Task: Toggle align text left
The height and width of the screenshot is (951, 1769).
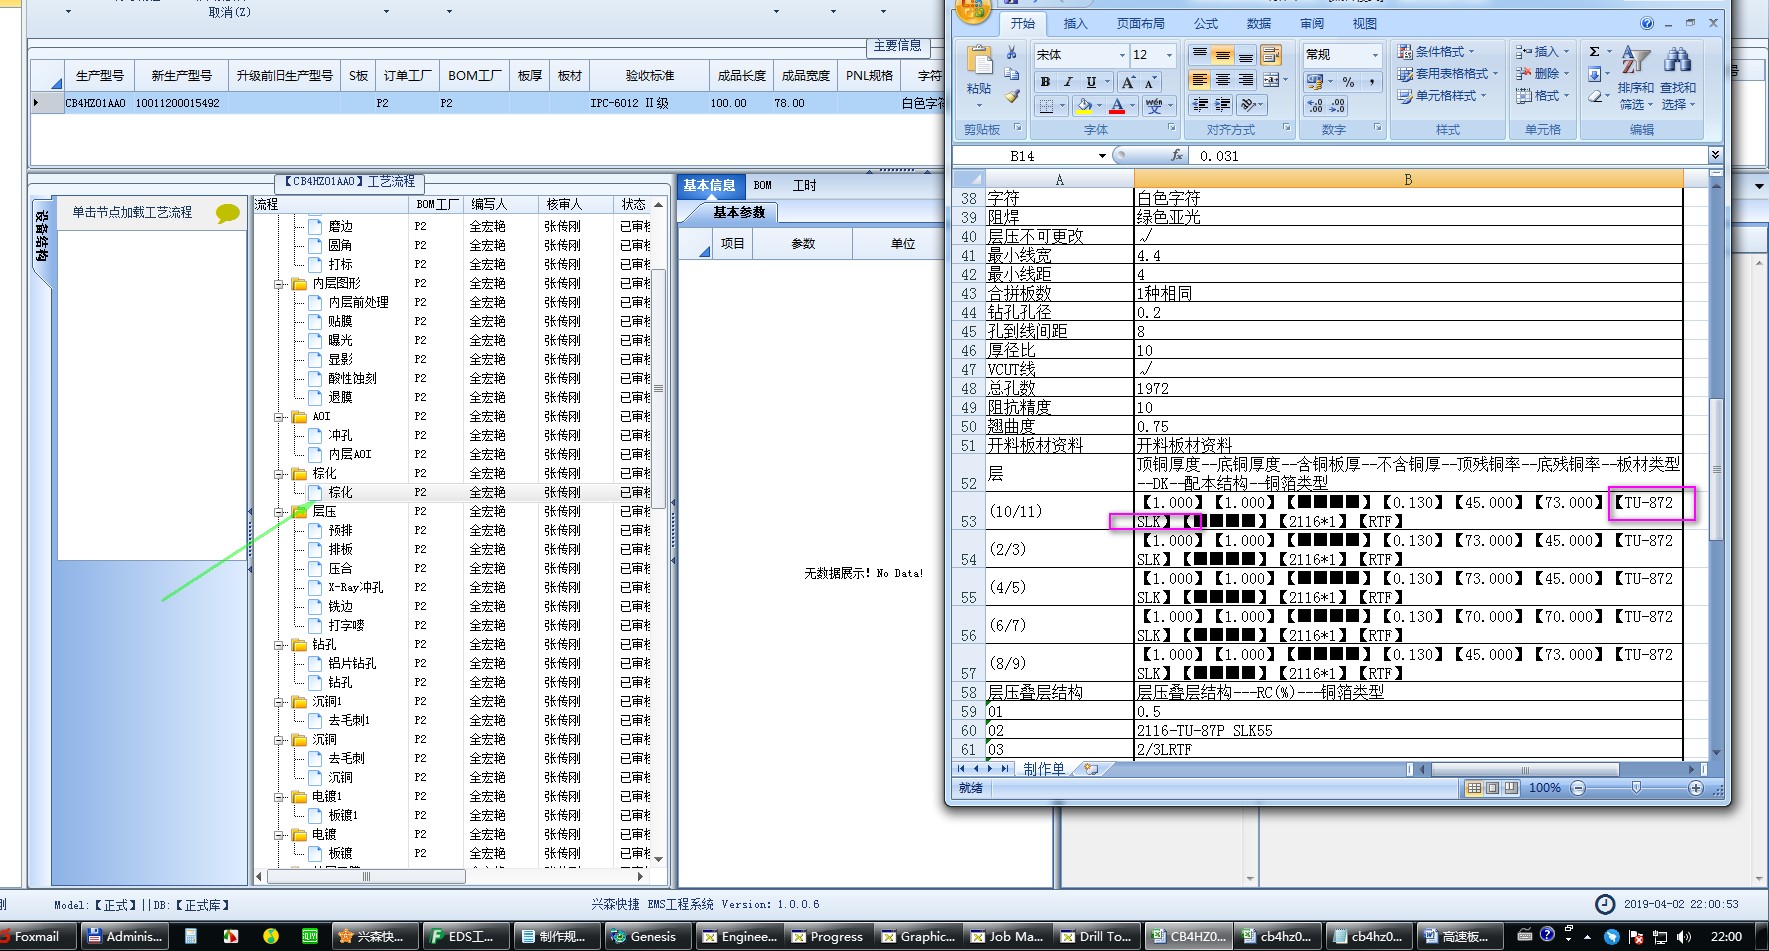Action: click(1200, 80)
